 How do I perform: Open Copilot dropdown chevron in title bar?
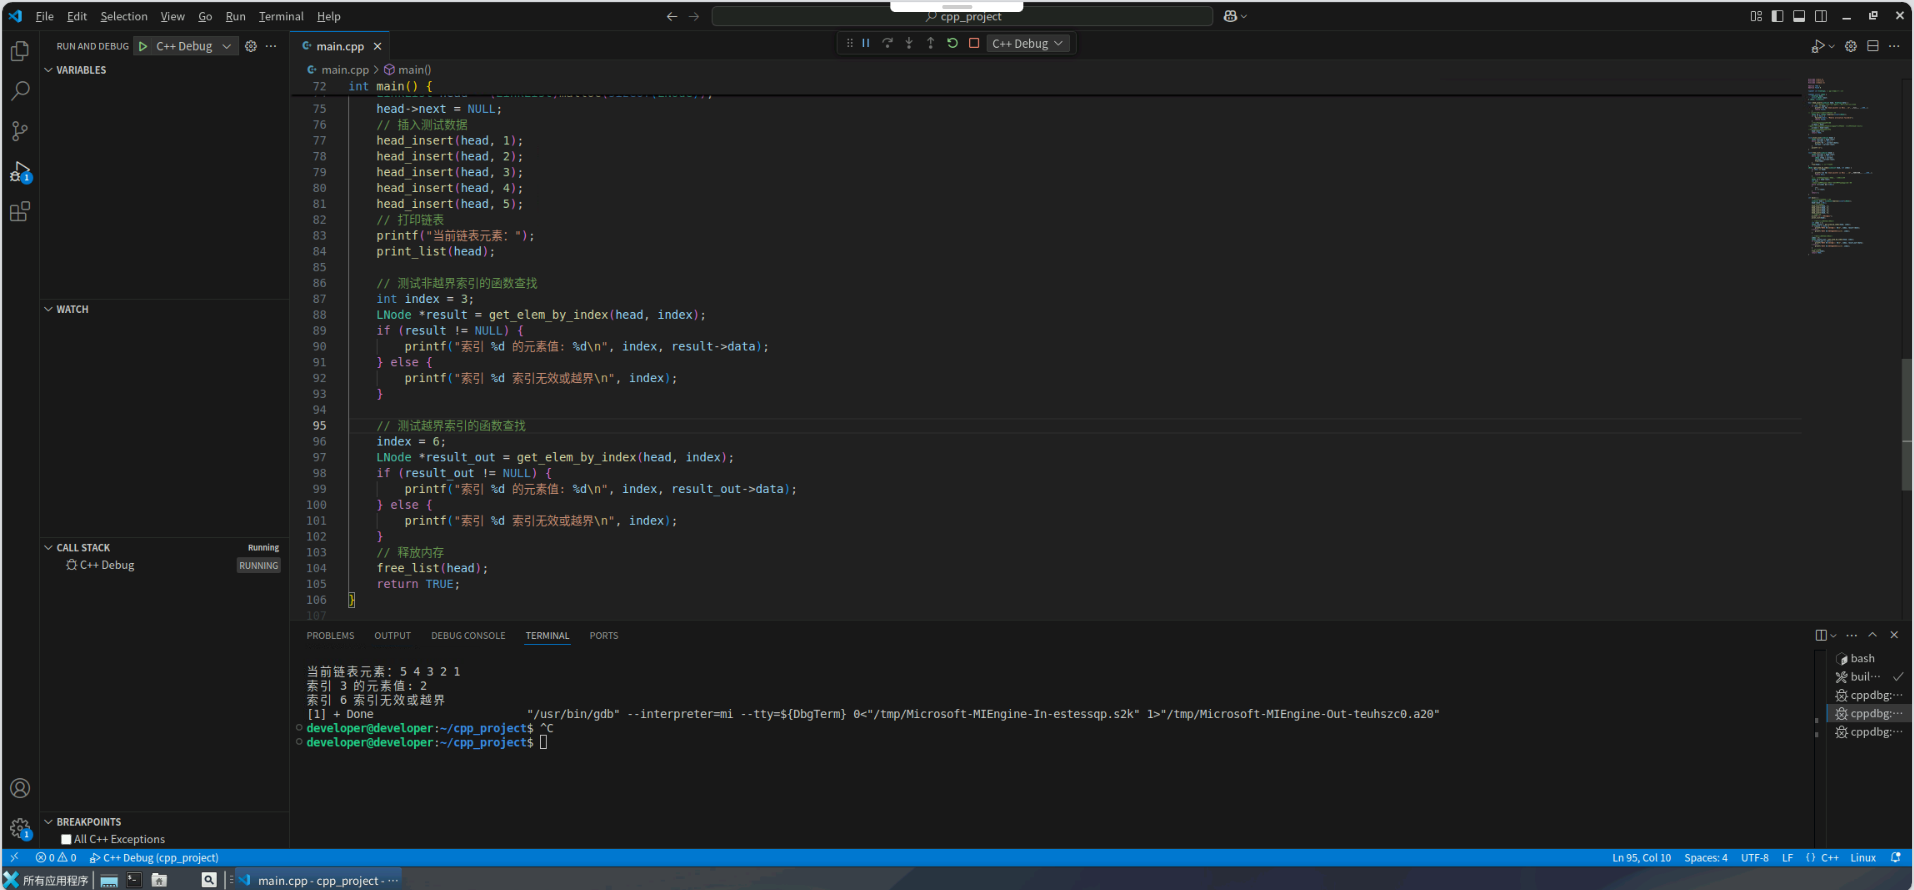click(1244, 16)
